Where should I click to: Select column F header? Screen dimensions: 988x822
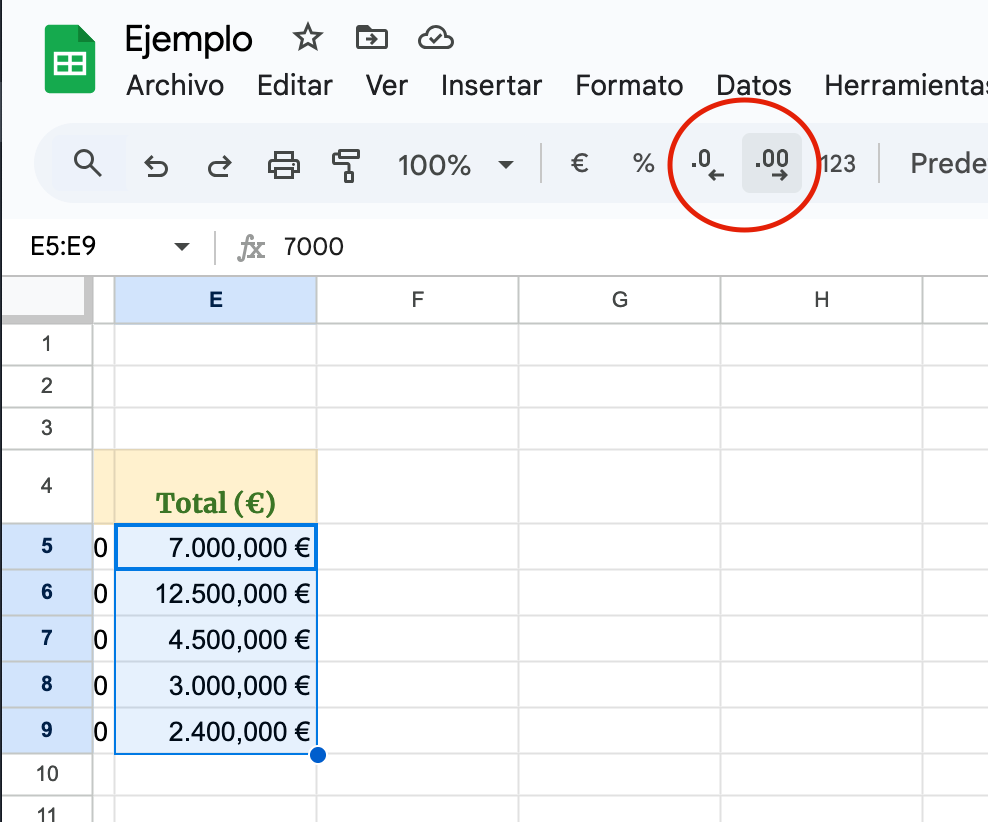[417, 300]
